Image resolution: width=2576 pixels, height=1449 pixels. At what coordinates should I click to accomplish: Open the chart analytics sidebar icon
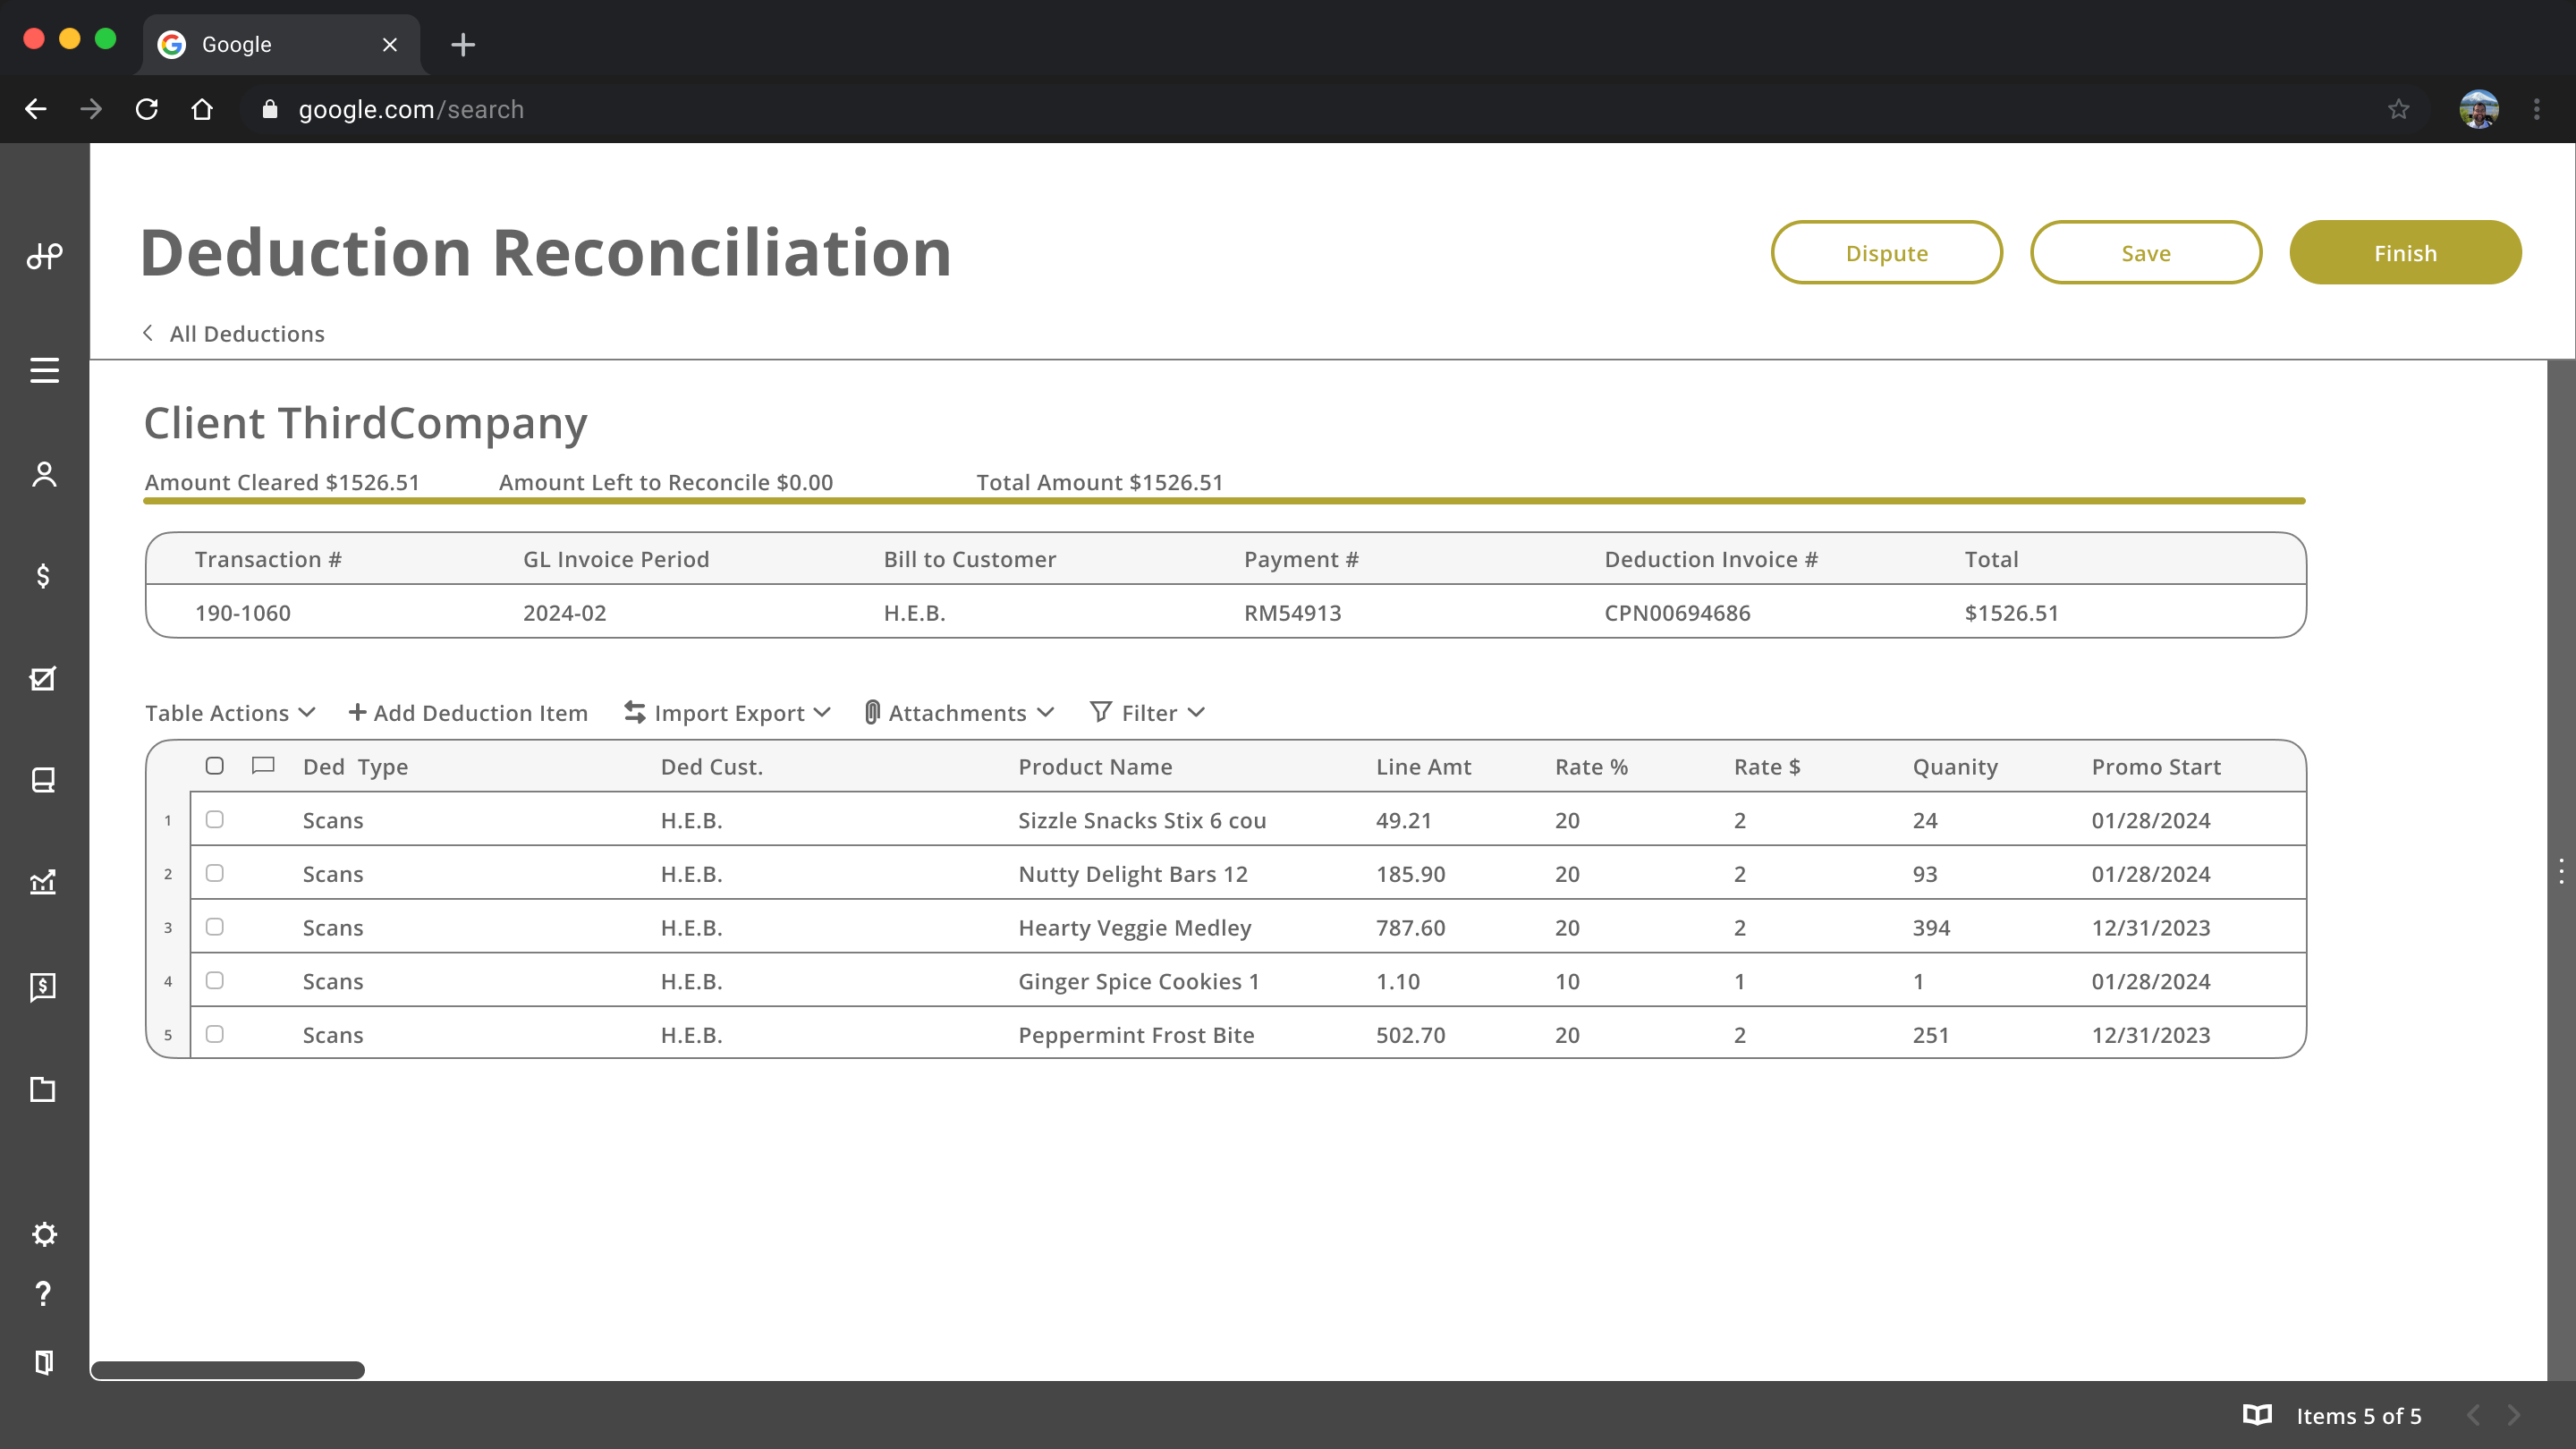[43, 882]
